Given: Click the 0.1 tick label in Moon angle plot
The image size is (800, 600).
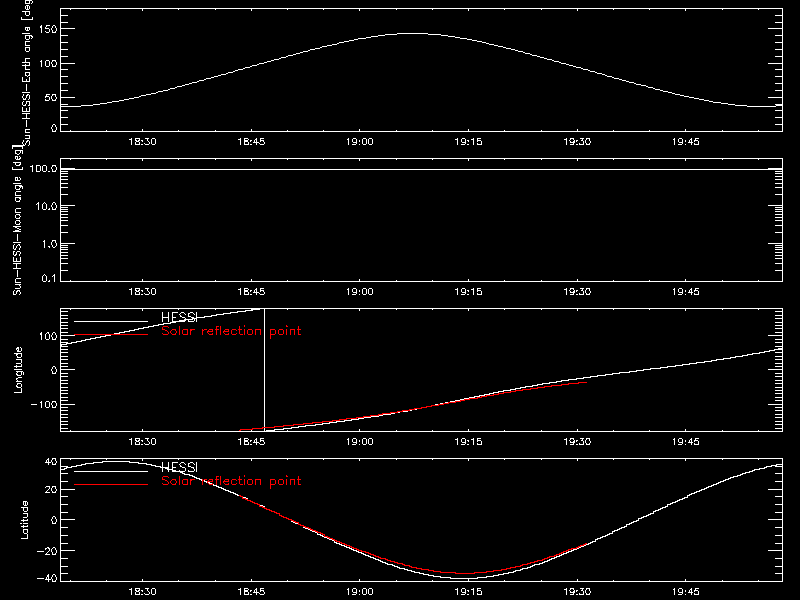Looking at the screenshot, I should tap(49, 279).
